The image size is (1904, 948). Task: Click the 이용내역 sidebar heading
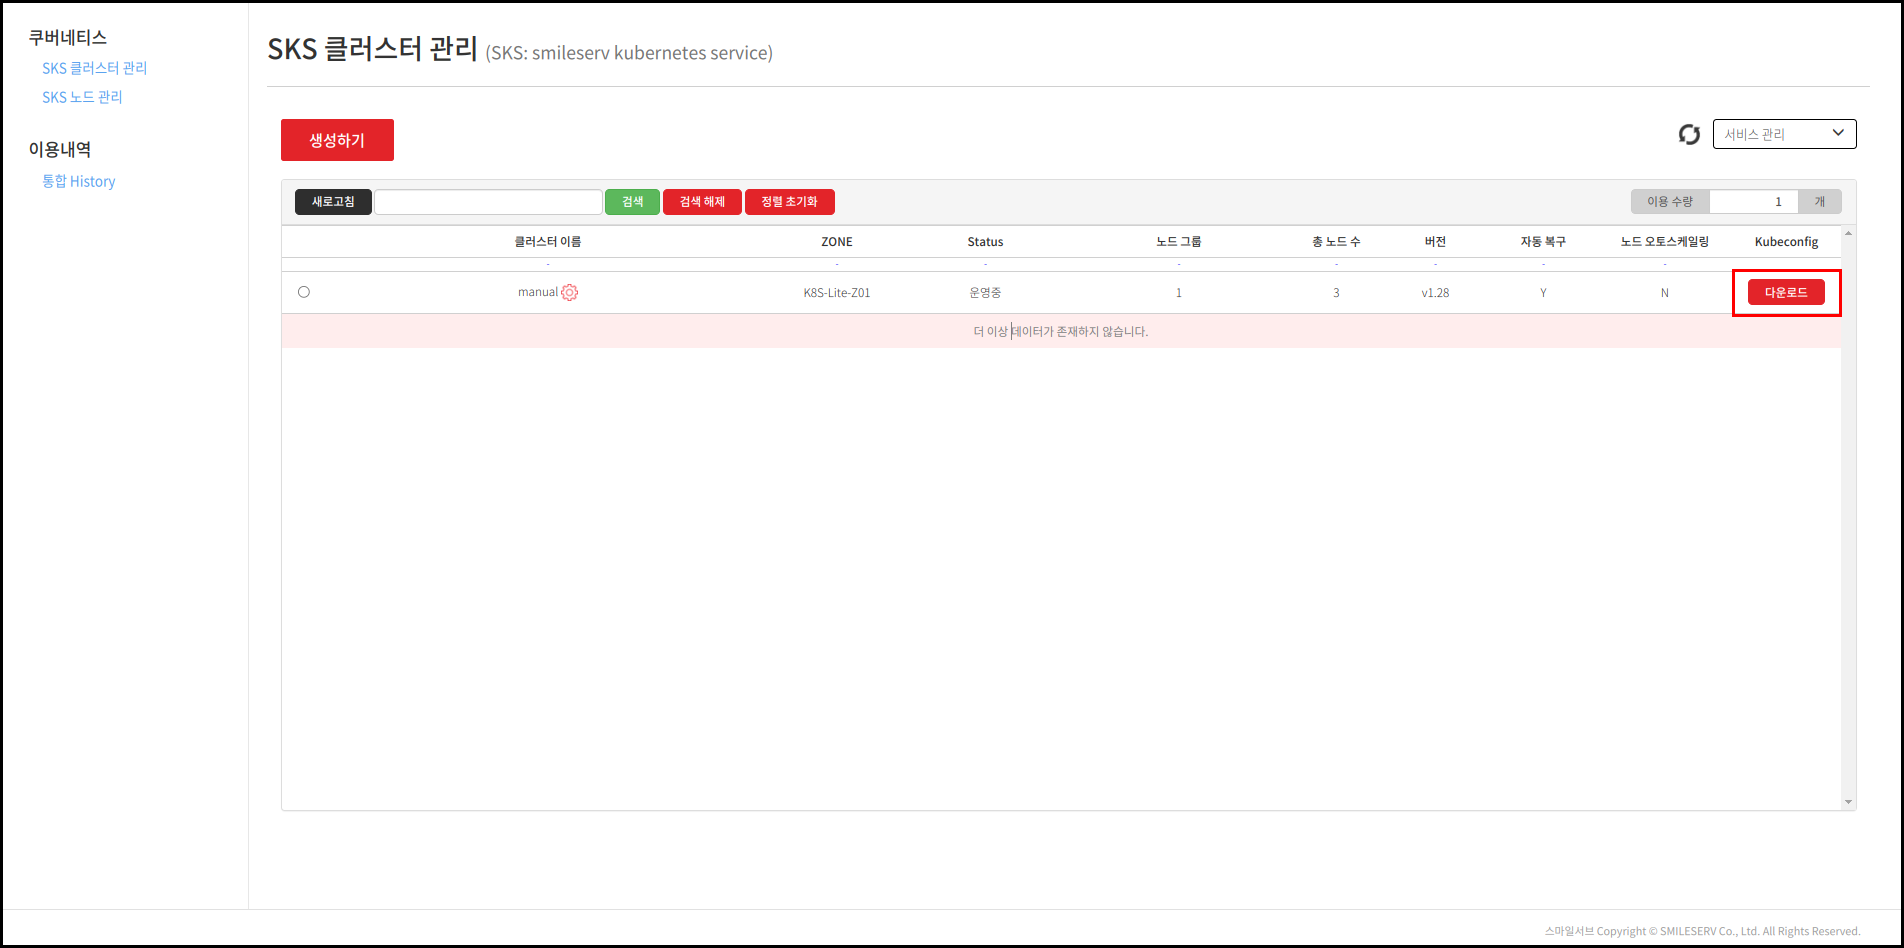[59, 150]
